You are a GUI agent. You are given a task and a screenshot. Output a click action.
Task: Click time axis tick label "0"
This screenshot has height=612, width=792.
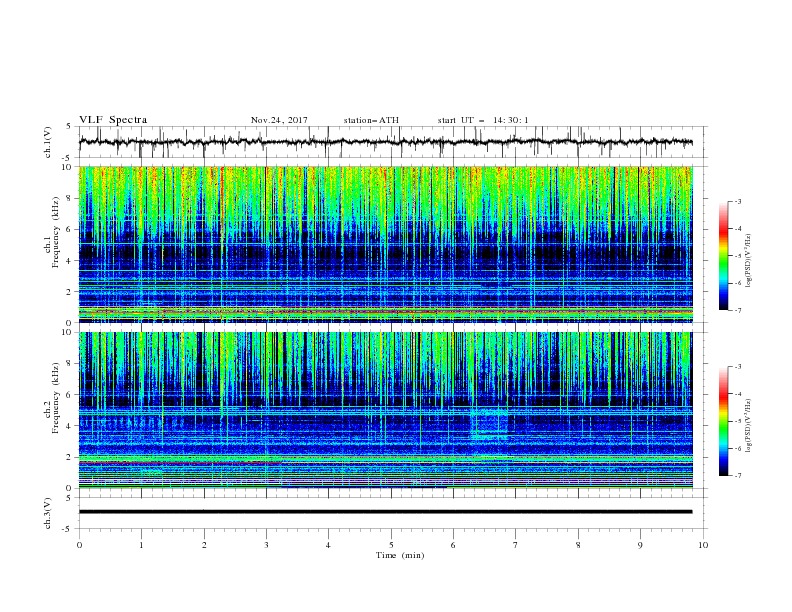click(x=79, y=545)
